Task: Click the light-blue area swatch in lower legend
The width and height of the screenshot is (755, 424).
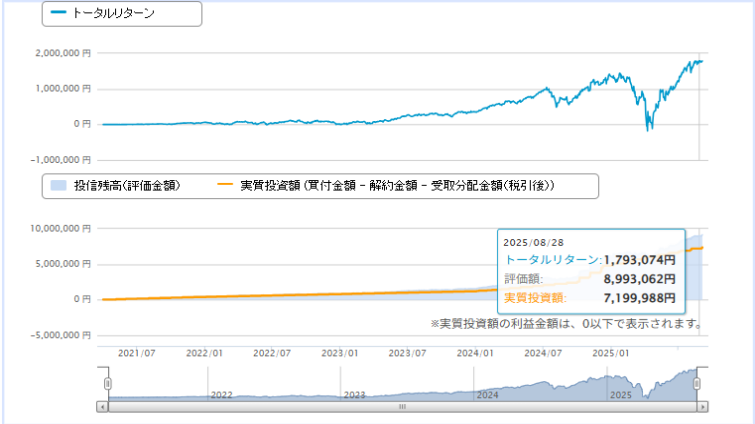Action: point(58,185)
